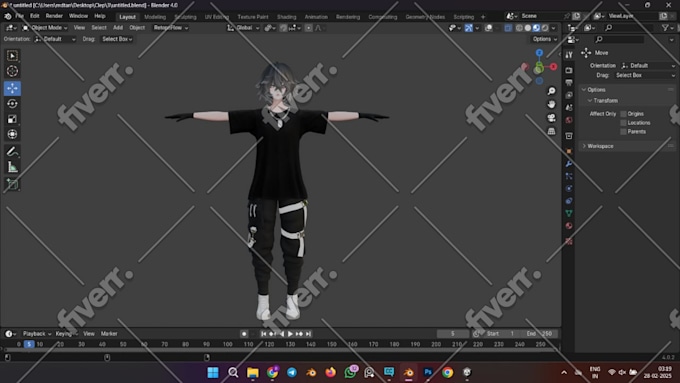This screenshot has width=680, height=383.
Task: Switch to the UV Editing workspace tab
Action: 216,17
